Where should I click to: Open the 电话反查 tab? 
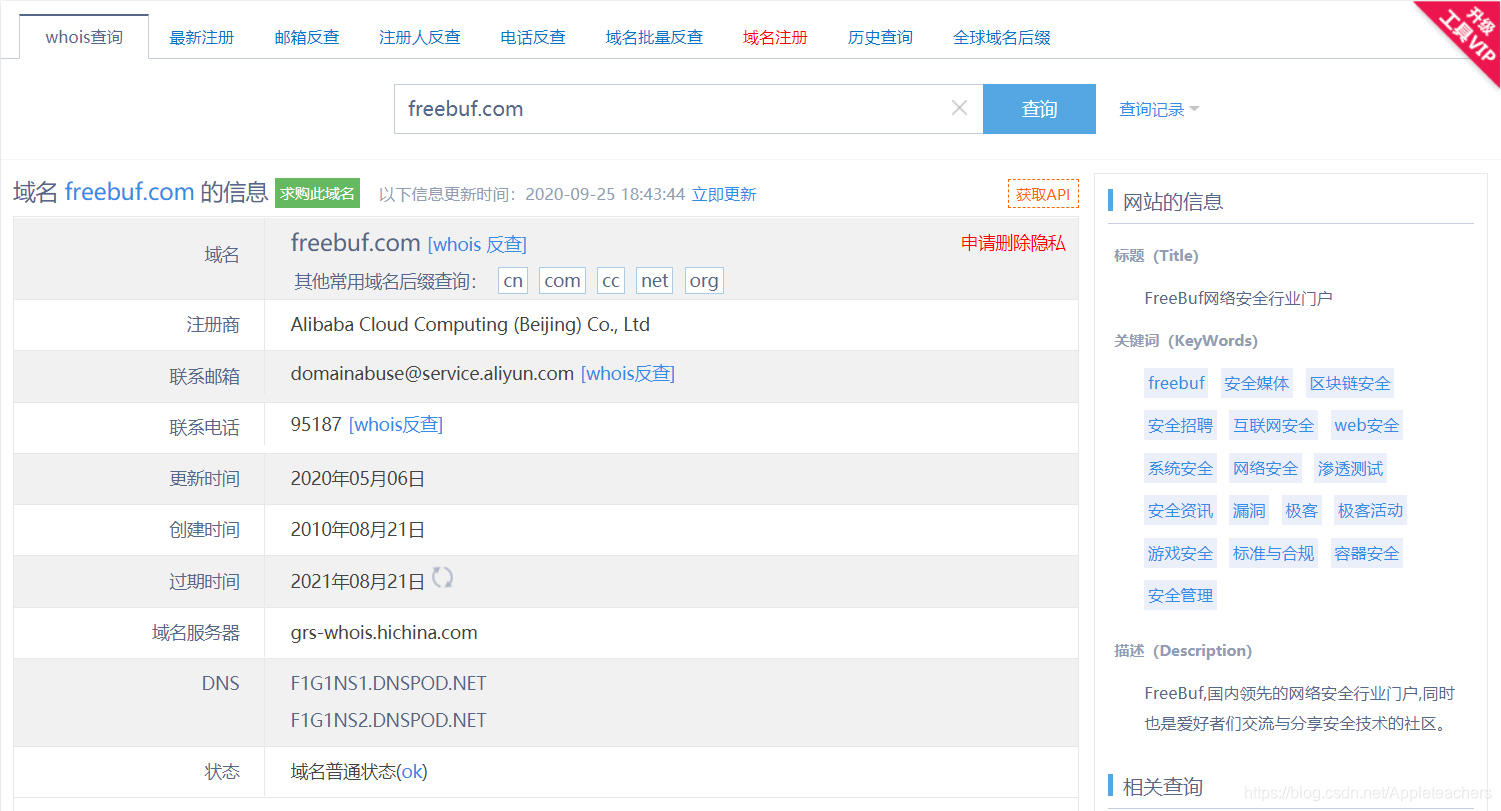[533, 37]
